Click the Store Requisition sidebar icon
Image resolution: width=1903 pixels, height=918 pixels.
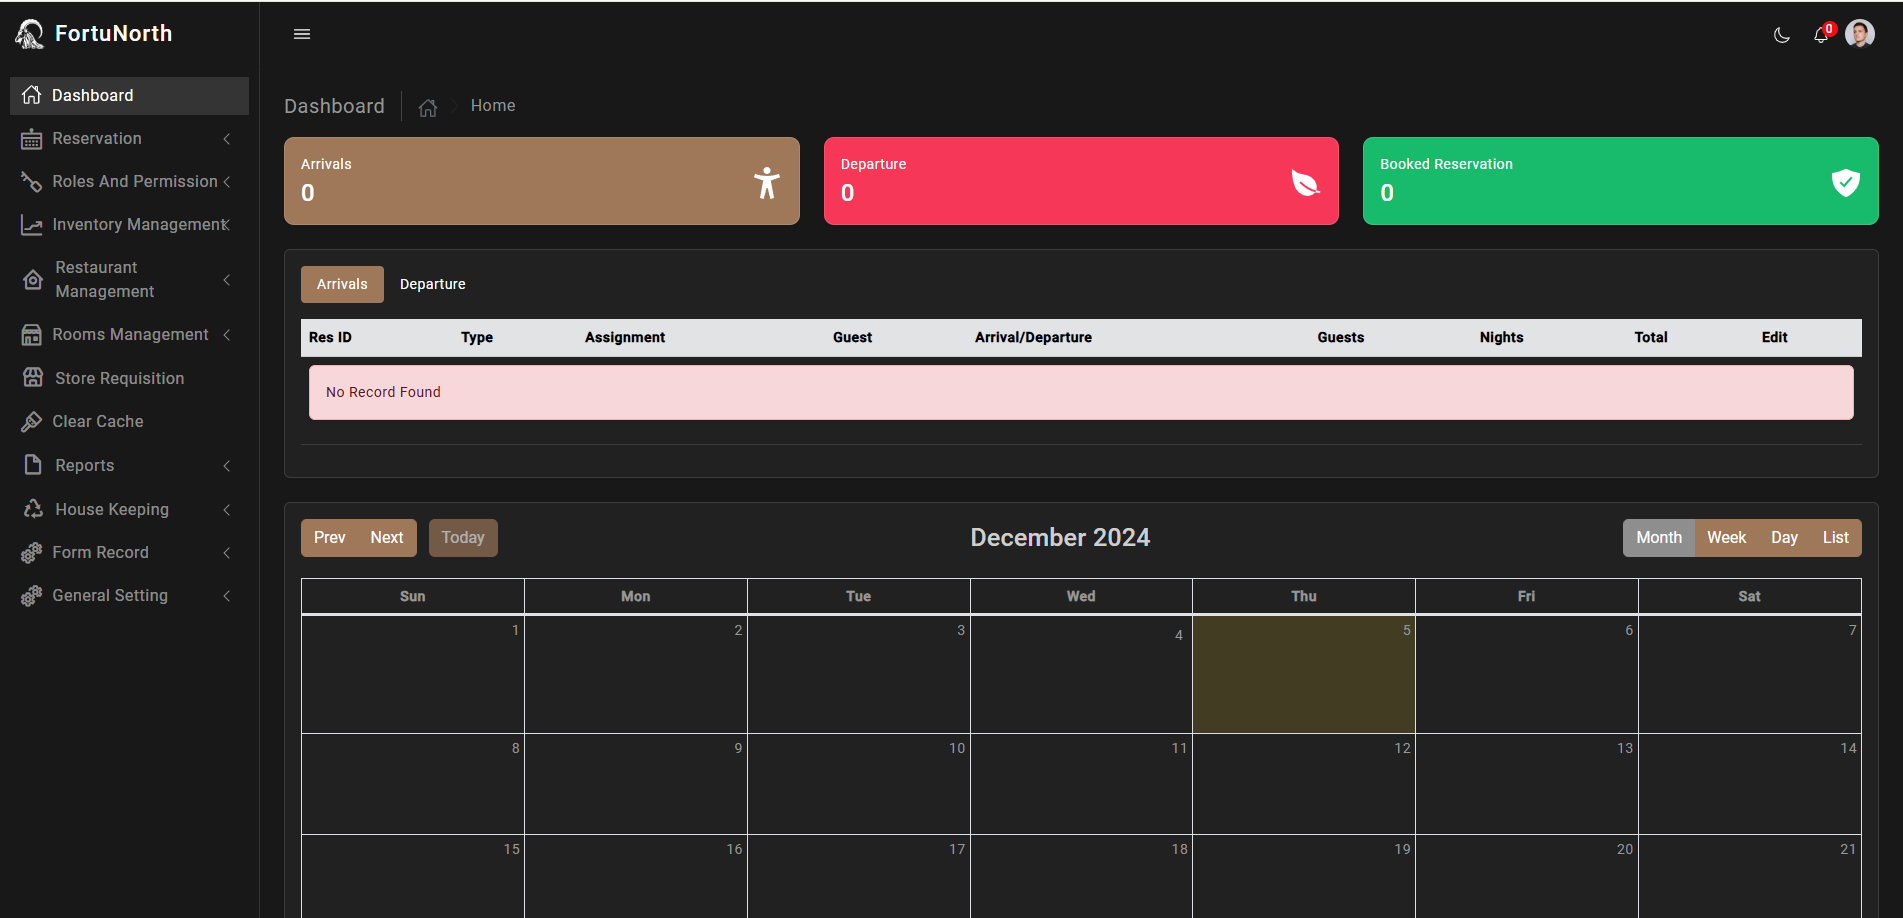[33, 378]
